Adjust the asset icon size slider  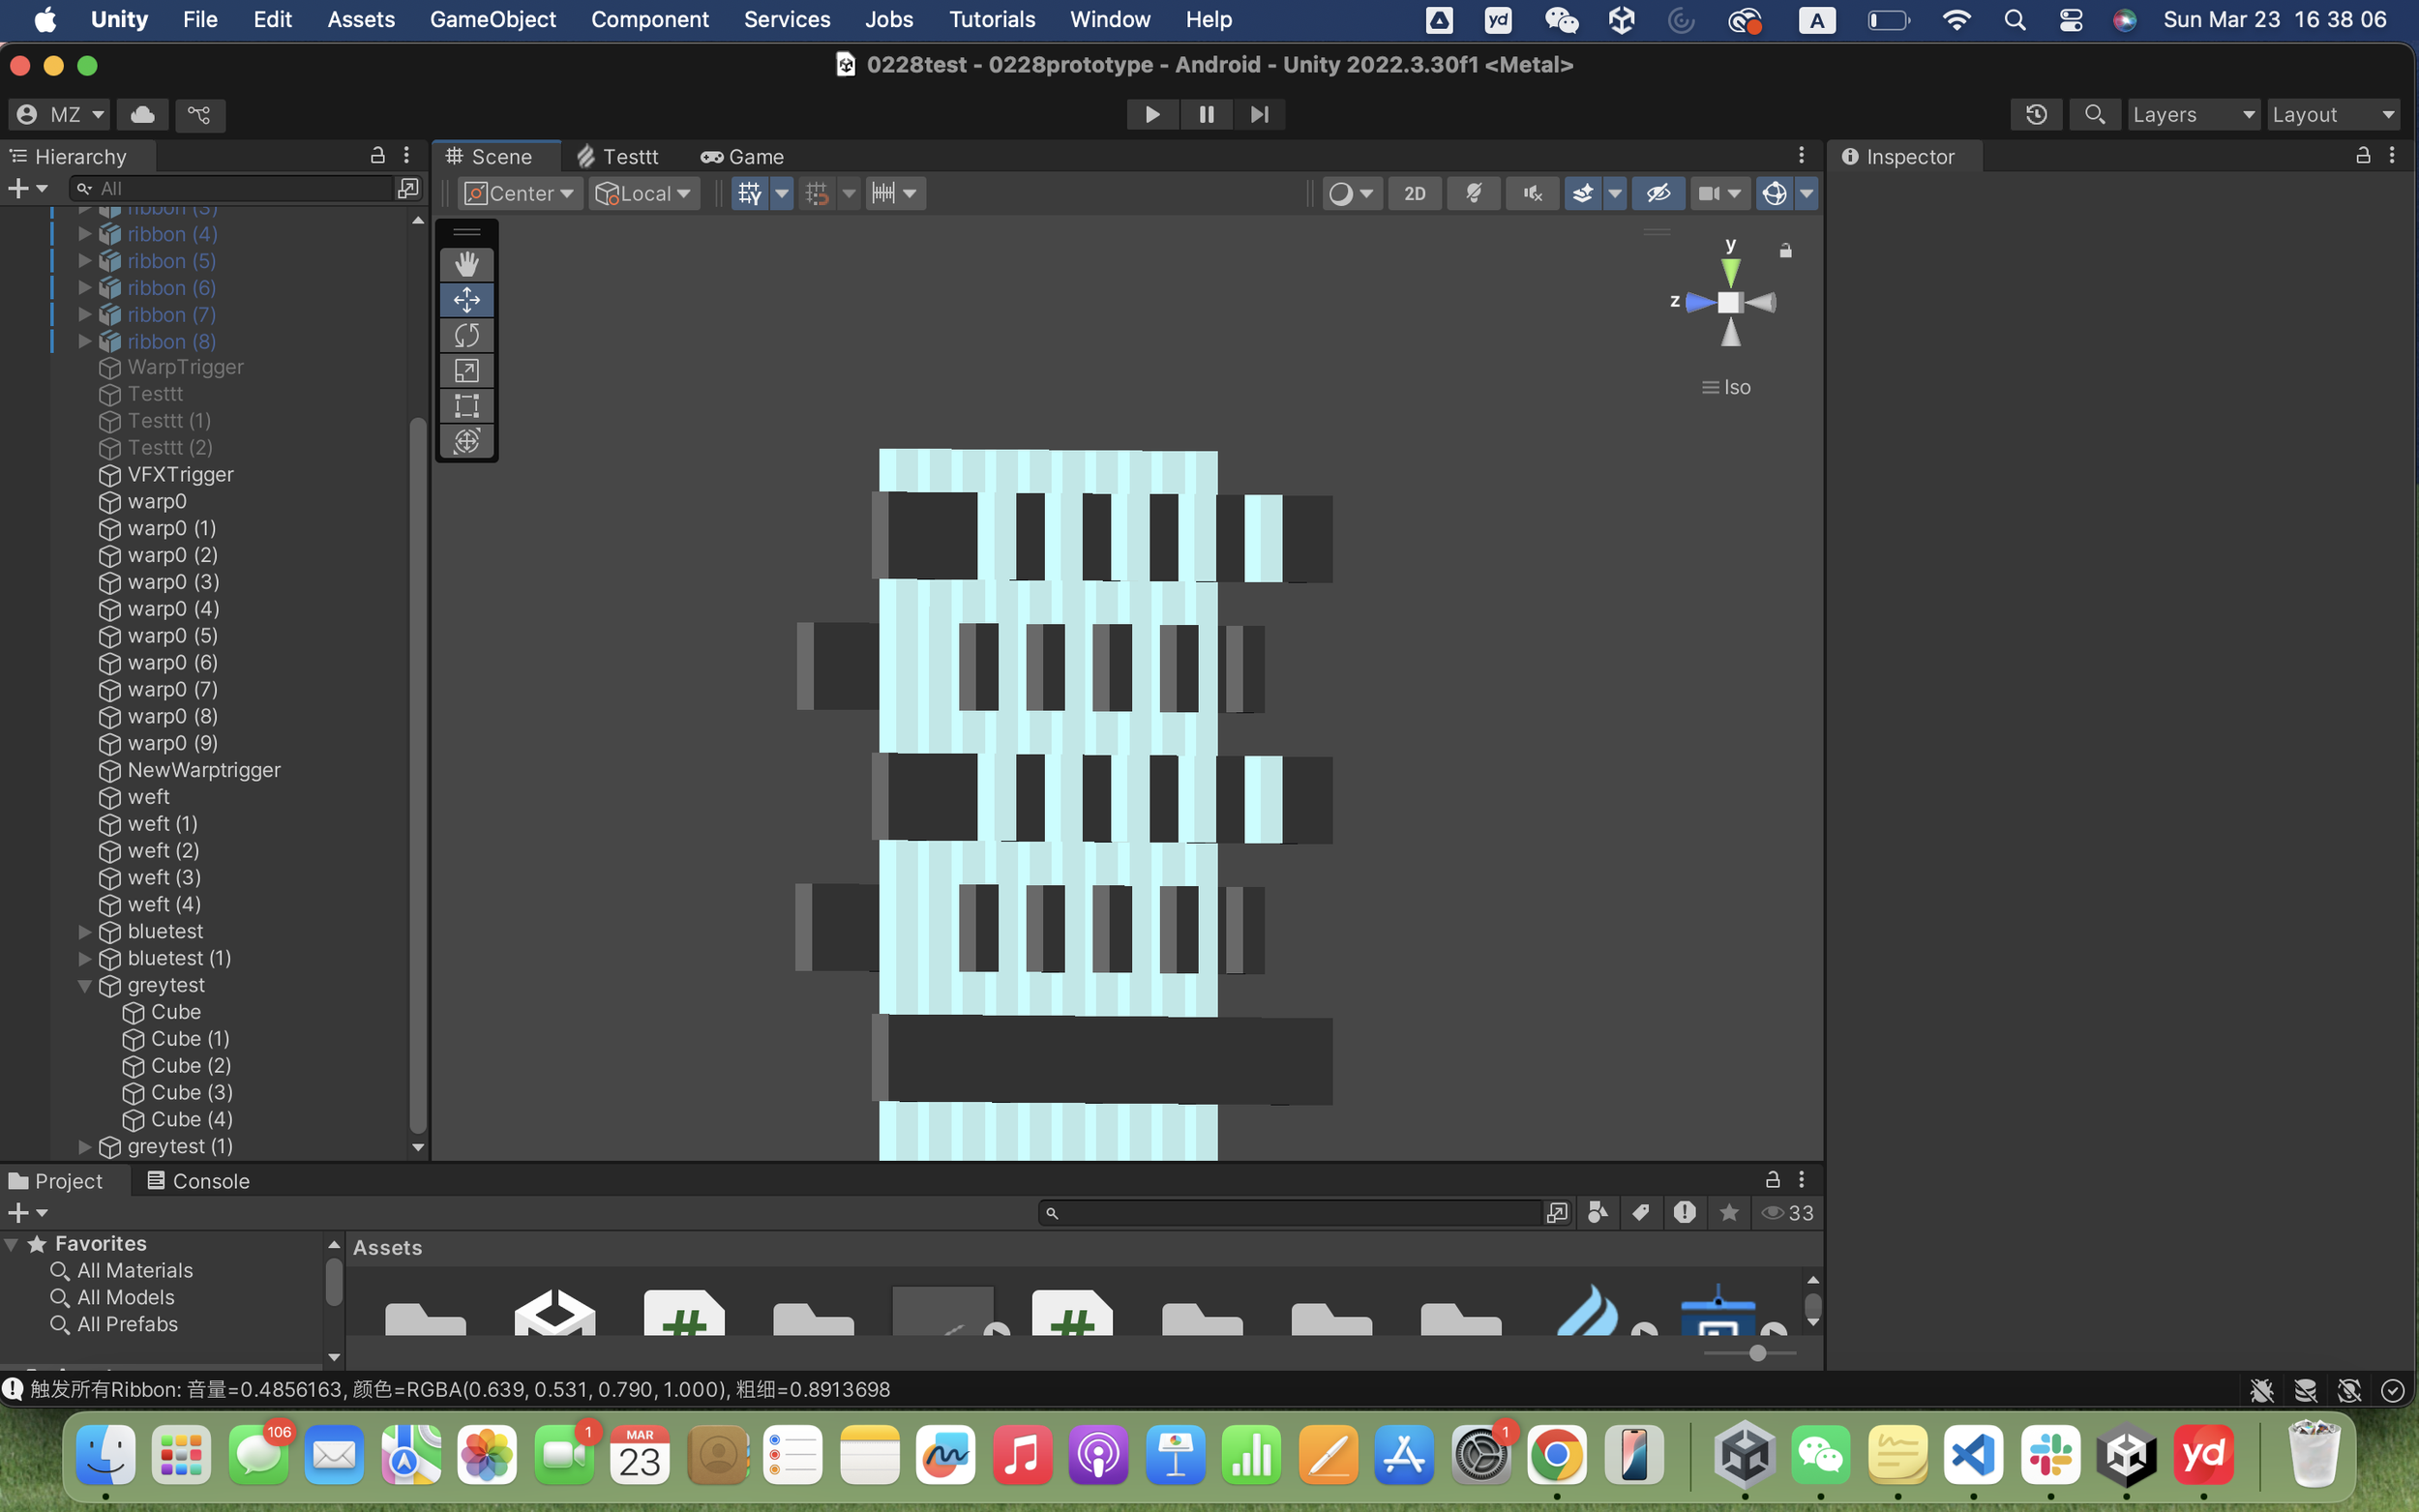point(1757,1353)
